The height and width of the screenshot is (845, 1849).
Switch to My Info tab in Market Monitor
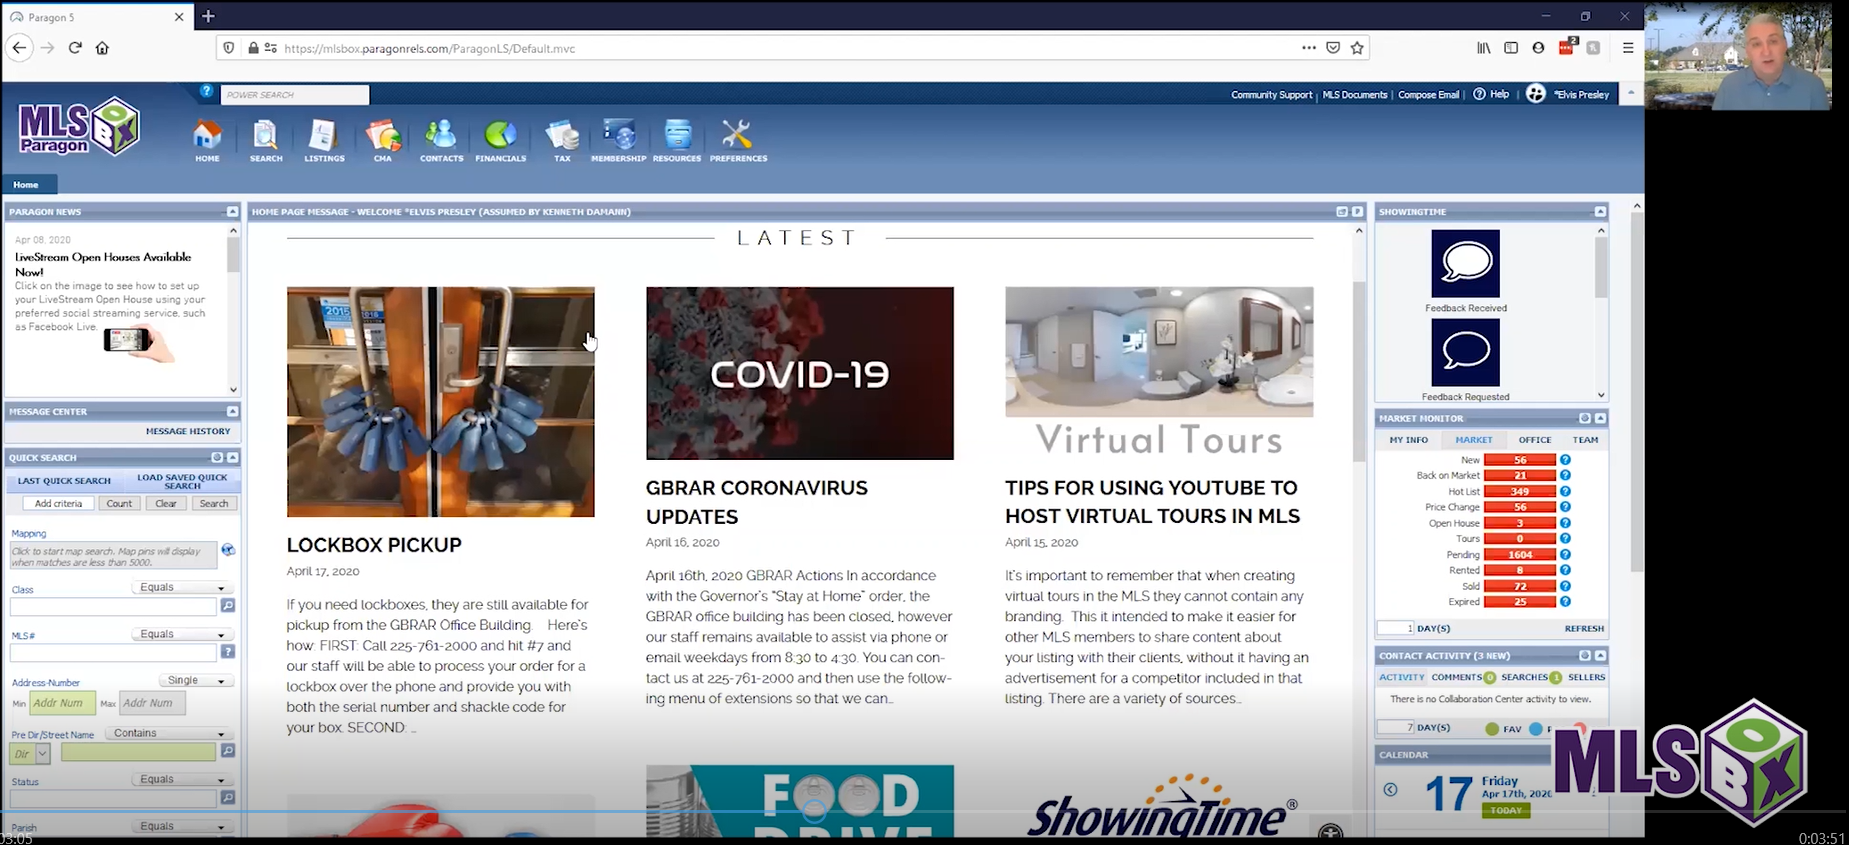[x=1408, y=440]
